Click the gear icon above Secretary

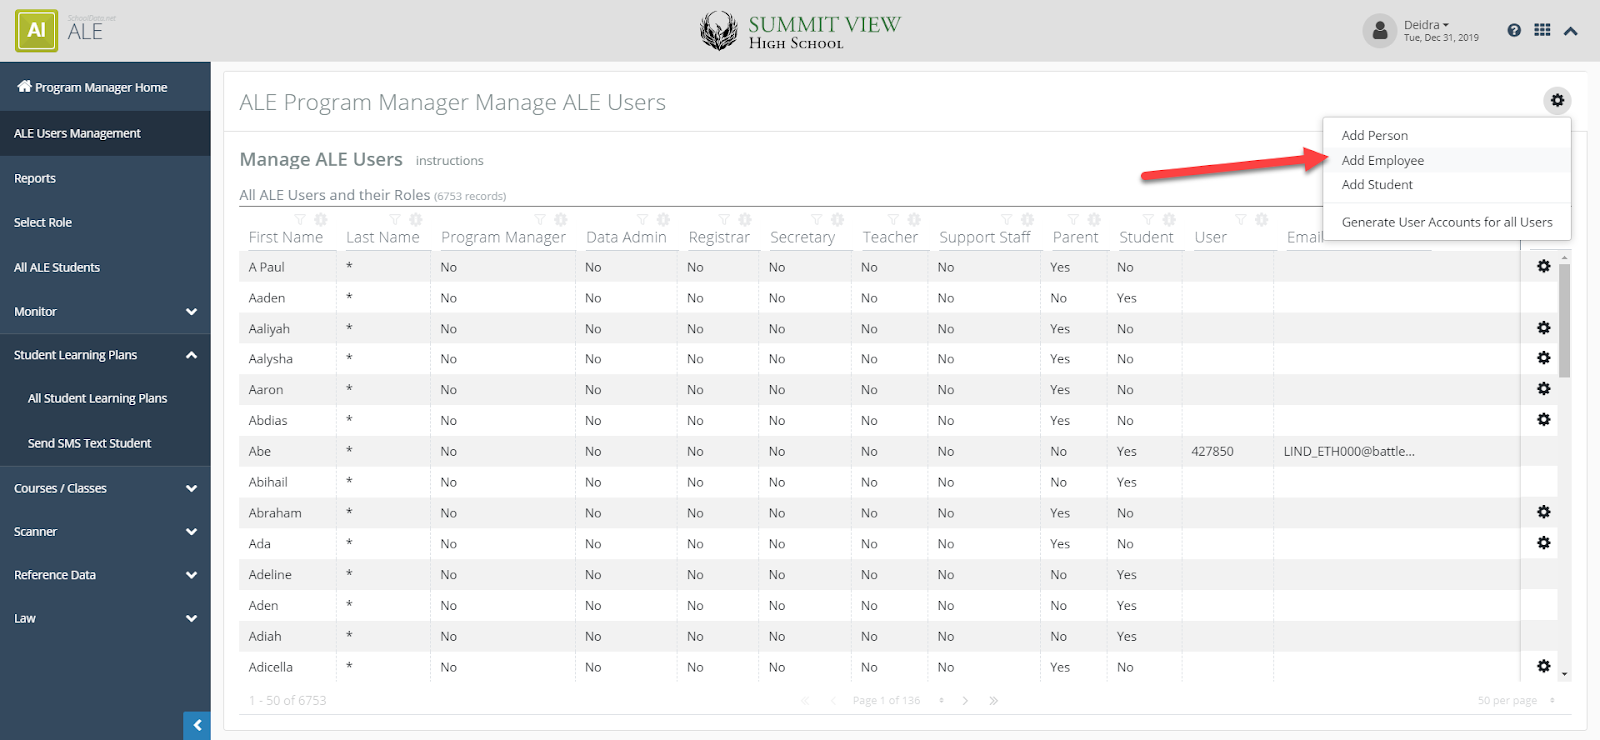click(x=838, y=219)
